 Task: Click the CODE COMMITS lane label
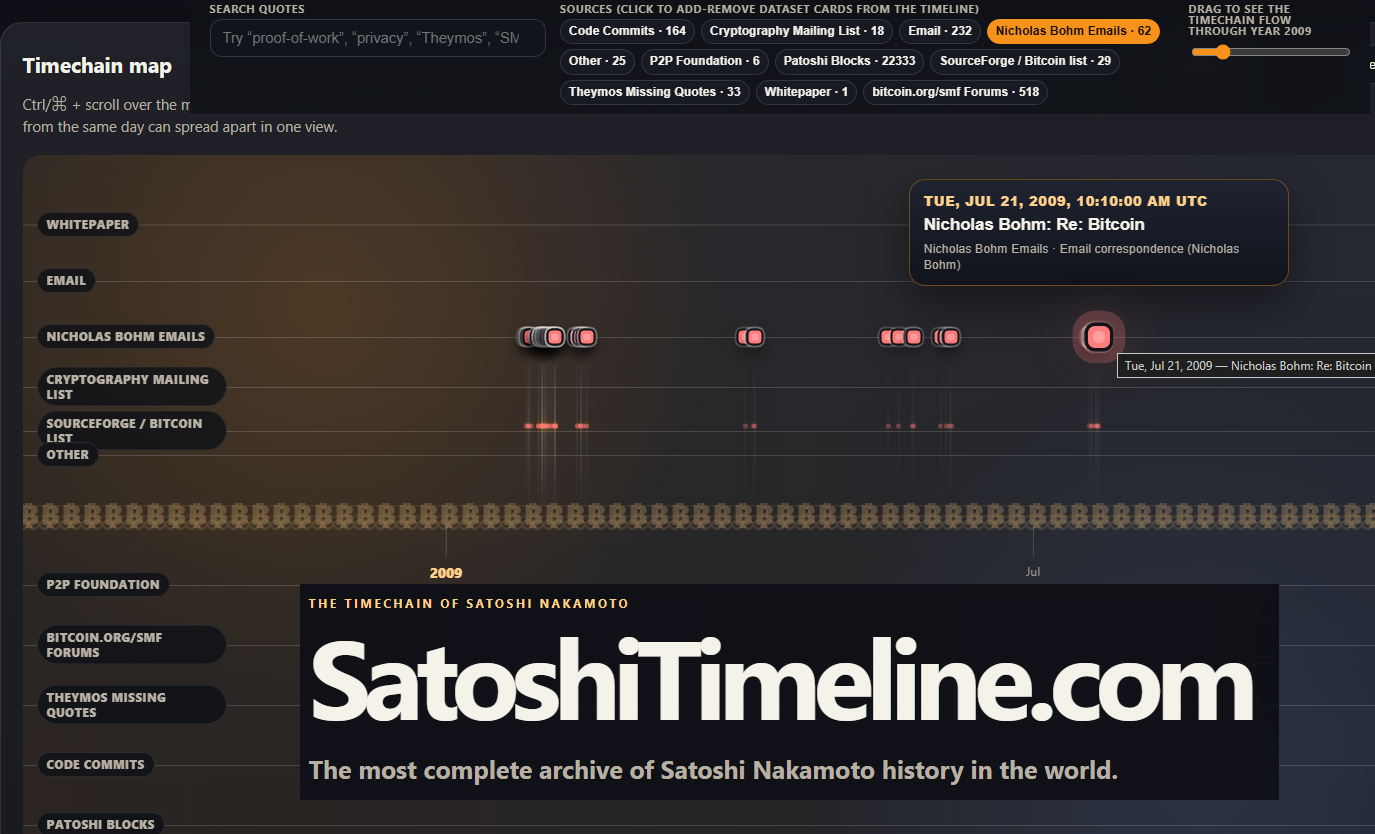click(95, 765)
